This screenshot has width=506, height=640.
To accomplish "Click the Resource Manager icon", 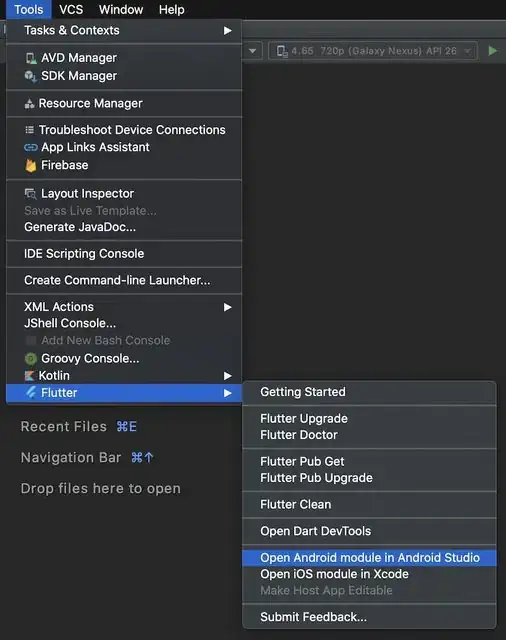I will 29,104.
